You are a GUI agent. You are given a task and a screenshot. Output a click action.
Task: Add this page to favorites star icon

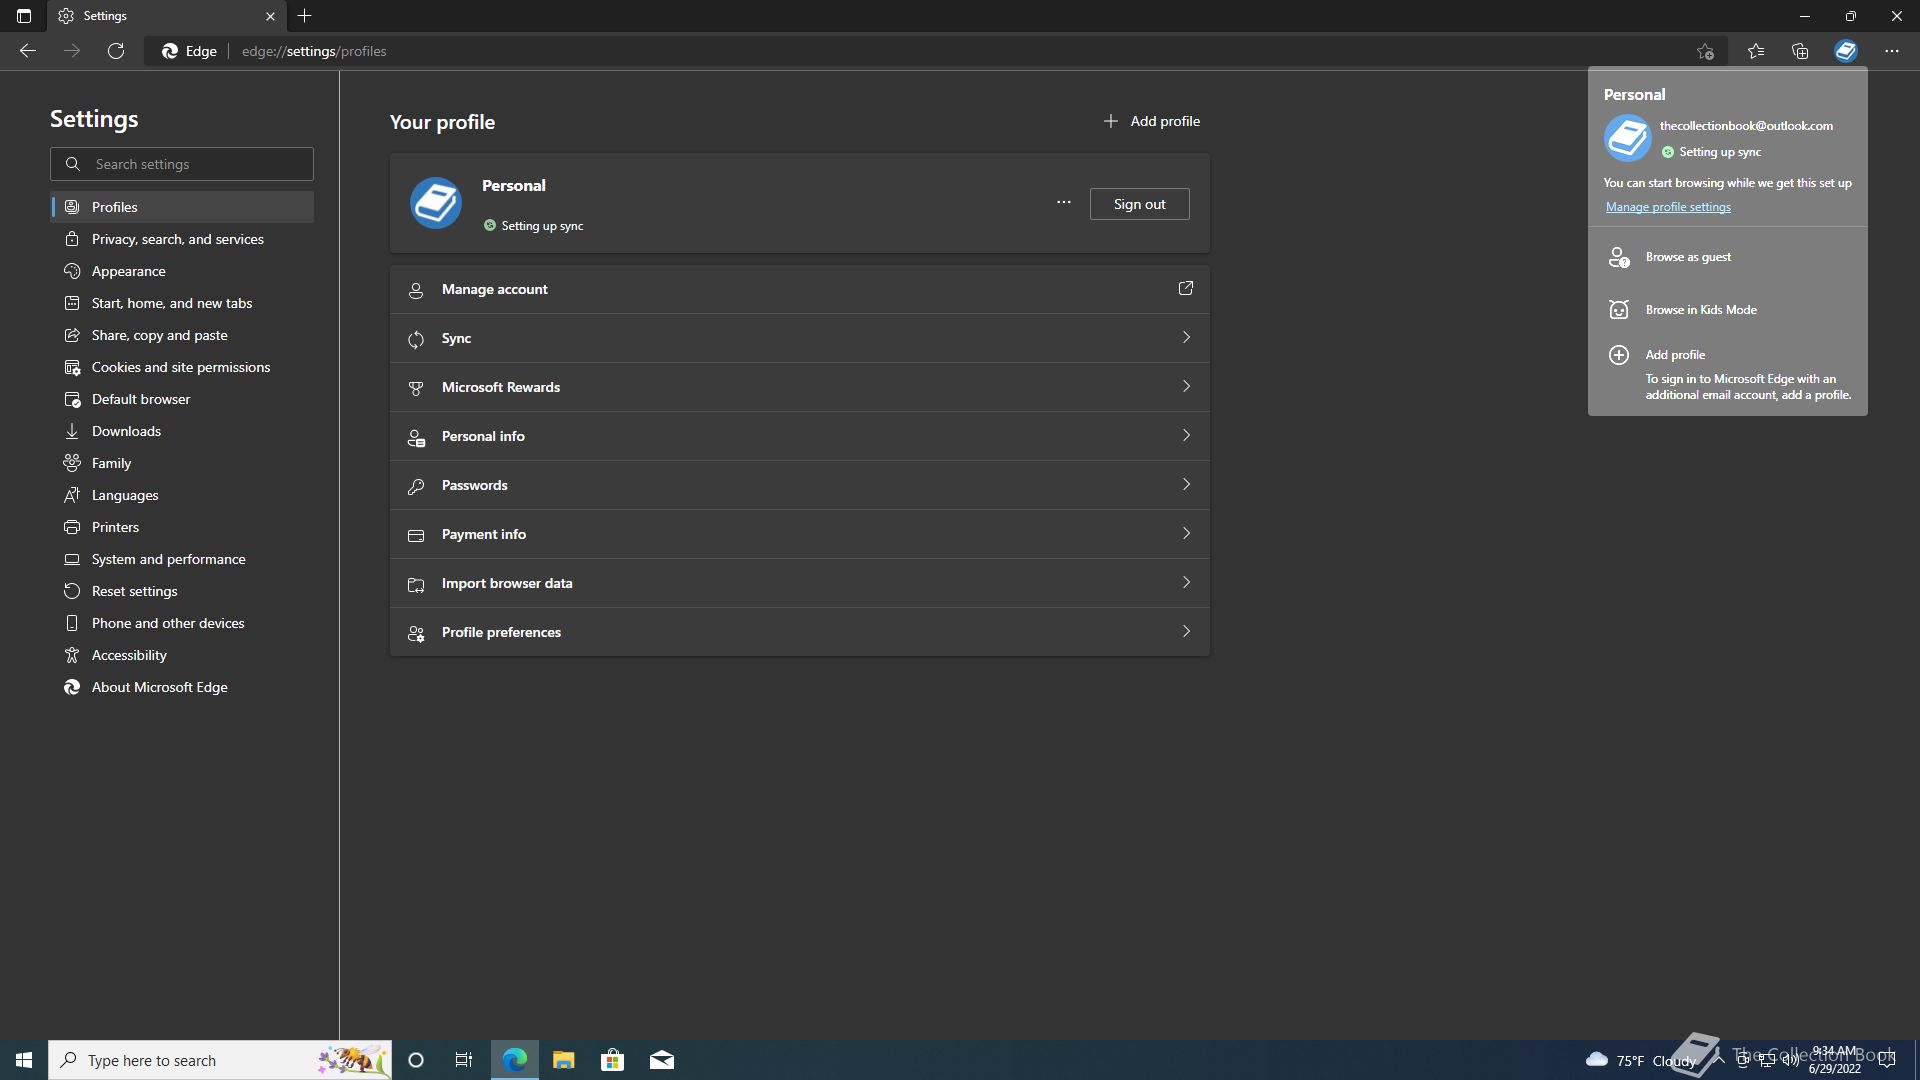pyautogui.click(x=1705, y=51)
